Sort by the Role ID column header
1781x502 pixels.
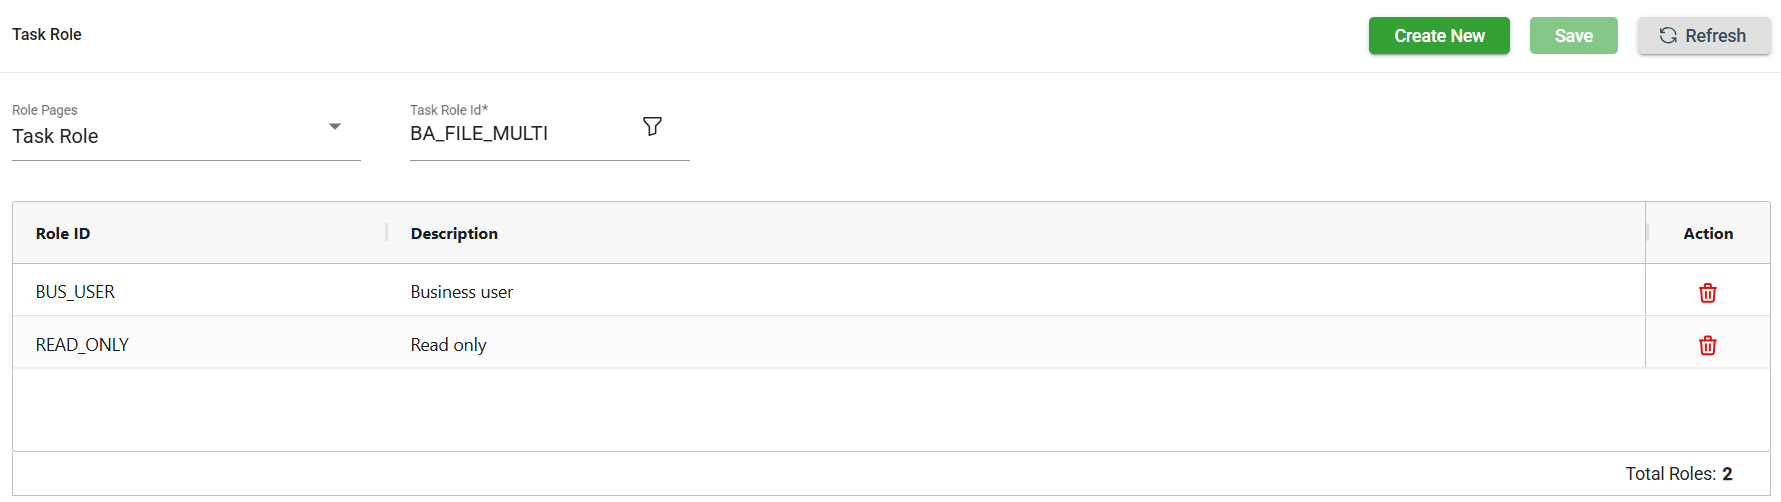coord(63,234)
